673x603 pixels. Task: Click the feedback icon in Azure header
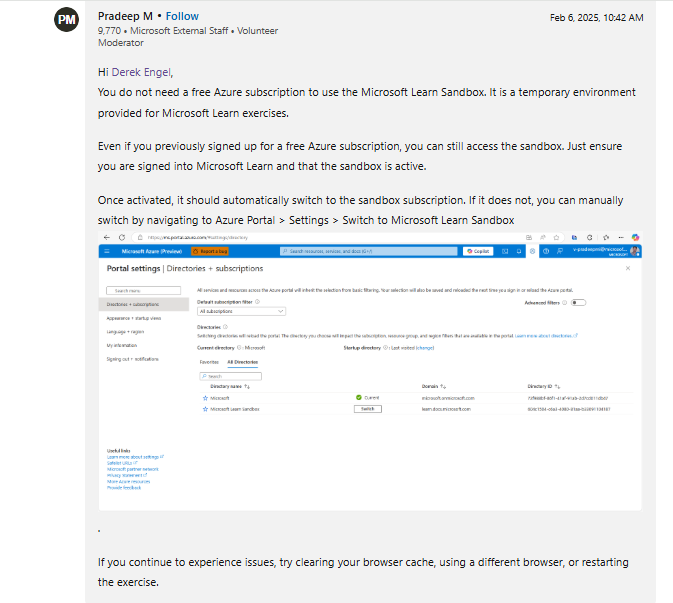(x=560, y=251)
